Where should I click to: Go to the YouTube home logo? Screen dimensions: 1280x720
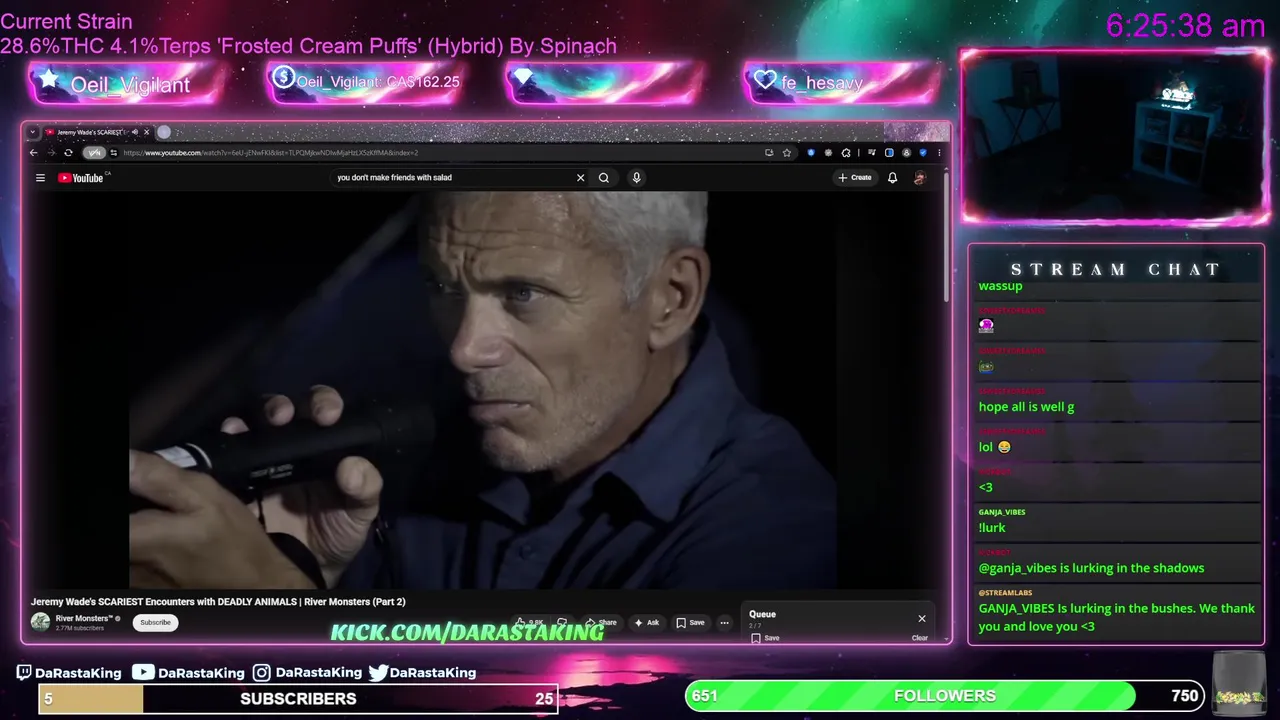click(x=81, y=178)
